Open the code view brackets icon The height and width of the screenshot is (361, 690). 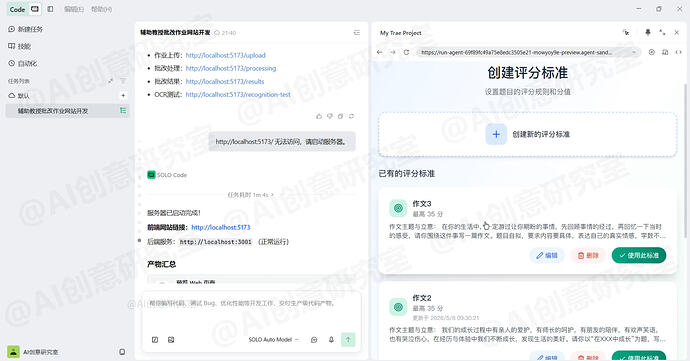[678, 52]
